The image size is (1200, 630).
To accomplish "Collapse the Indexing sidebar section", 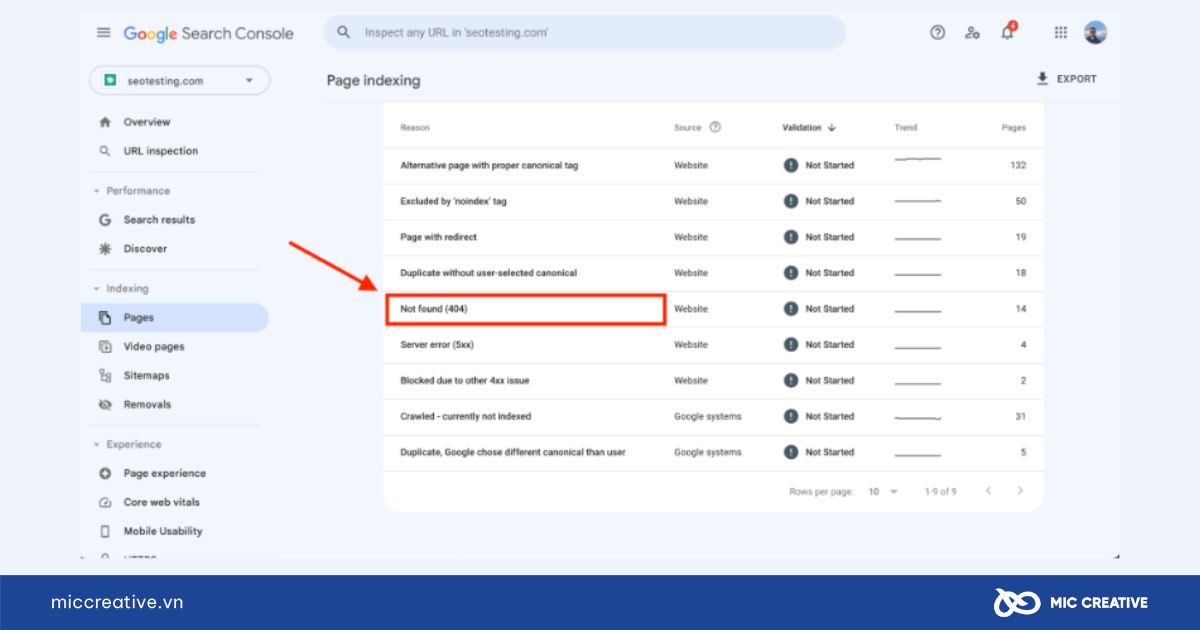I will click(x=120, y=289).
